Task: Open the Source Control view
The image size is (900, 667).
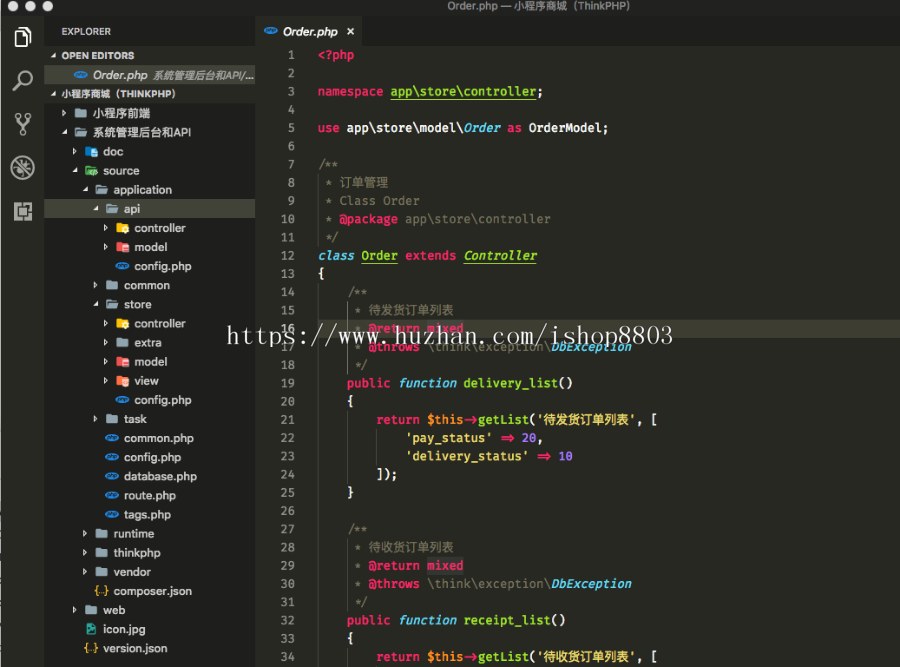Action: (22, 123)
